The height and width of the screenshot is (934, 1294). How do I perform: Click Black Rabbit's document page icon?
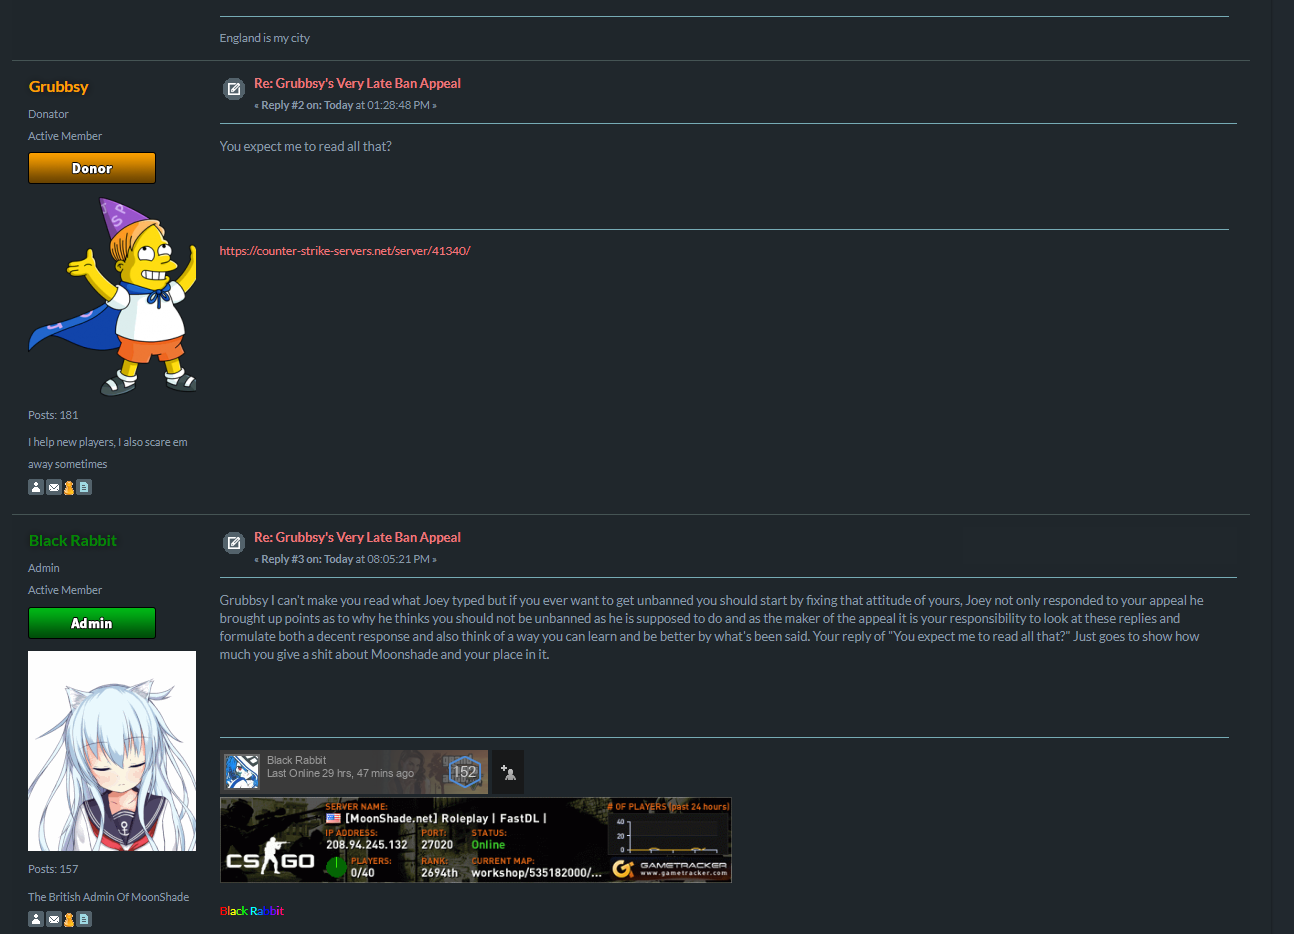84,919
